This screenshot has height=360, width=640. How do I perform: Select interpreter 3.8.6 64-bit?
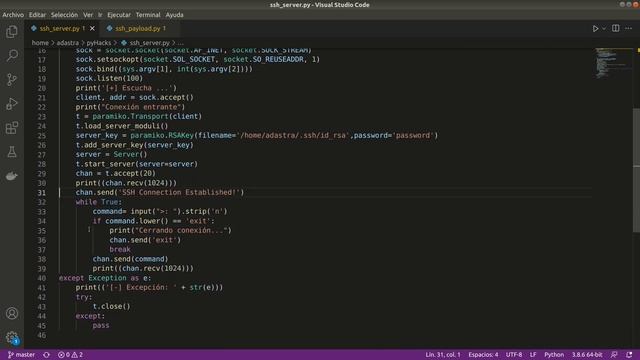click(587, 355)
